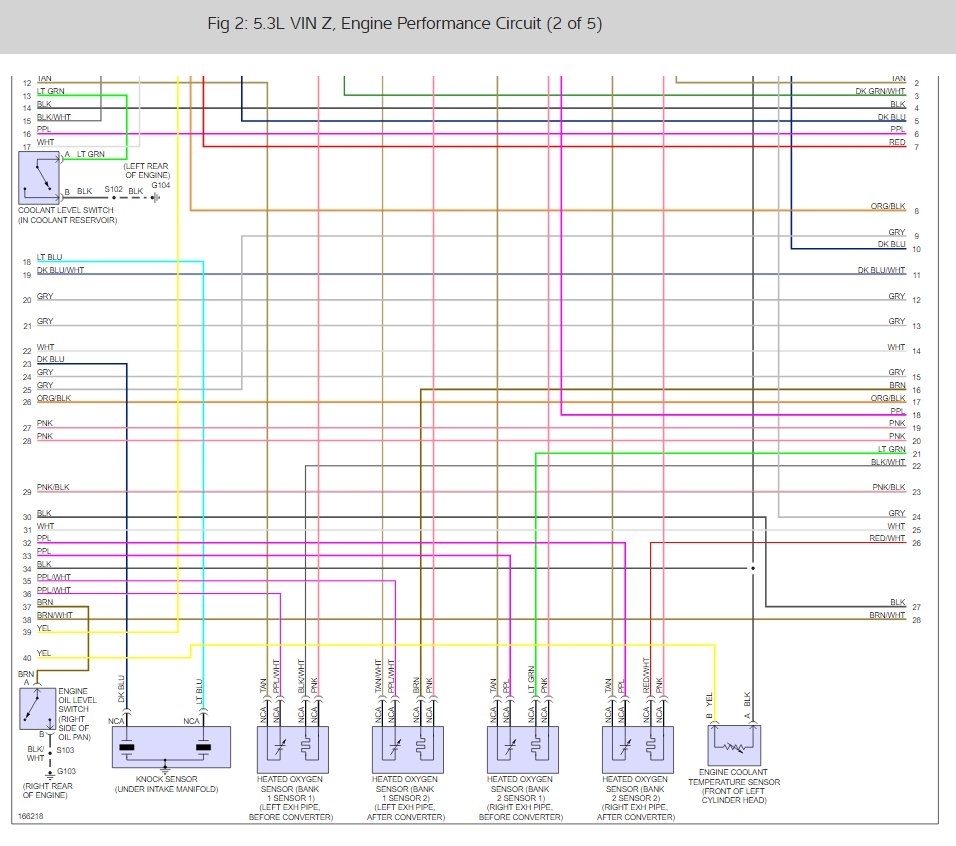Select the Knock Sensor component box
Image resolution: width=956 pixels, height=846 pixels.
pos(171,747)
